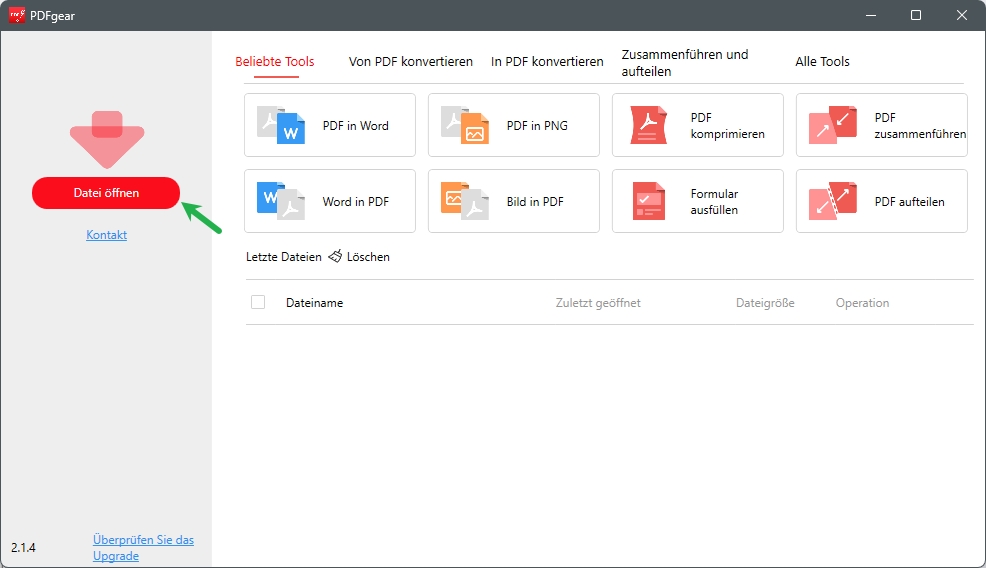Tick the select-all checkbox beside Dateiname
Viewport: 986px width, 568px height.
[x=258, y=302]
